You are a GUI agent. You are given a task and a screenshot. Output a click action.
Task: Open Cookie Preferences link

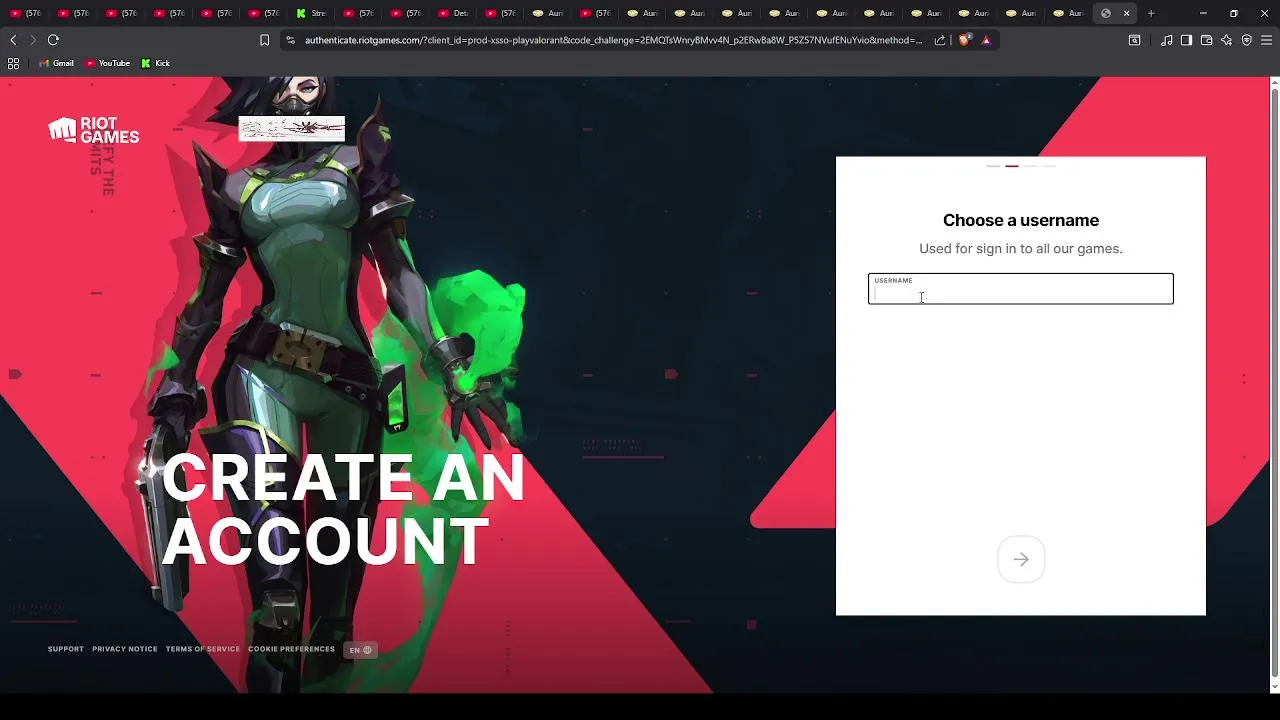[291, 649]
